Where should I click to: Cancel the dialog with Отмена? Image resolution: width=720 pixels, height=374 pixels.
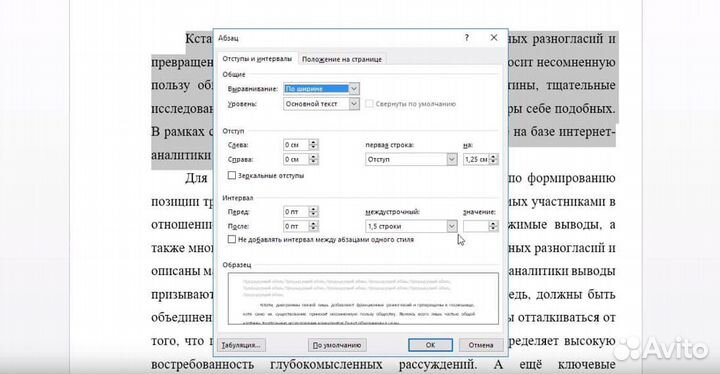coord(481,345)
